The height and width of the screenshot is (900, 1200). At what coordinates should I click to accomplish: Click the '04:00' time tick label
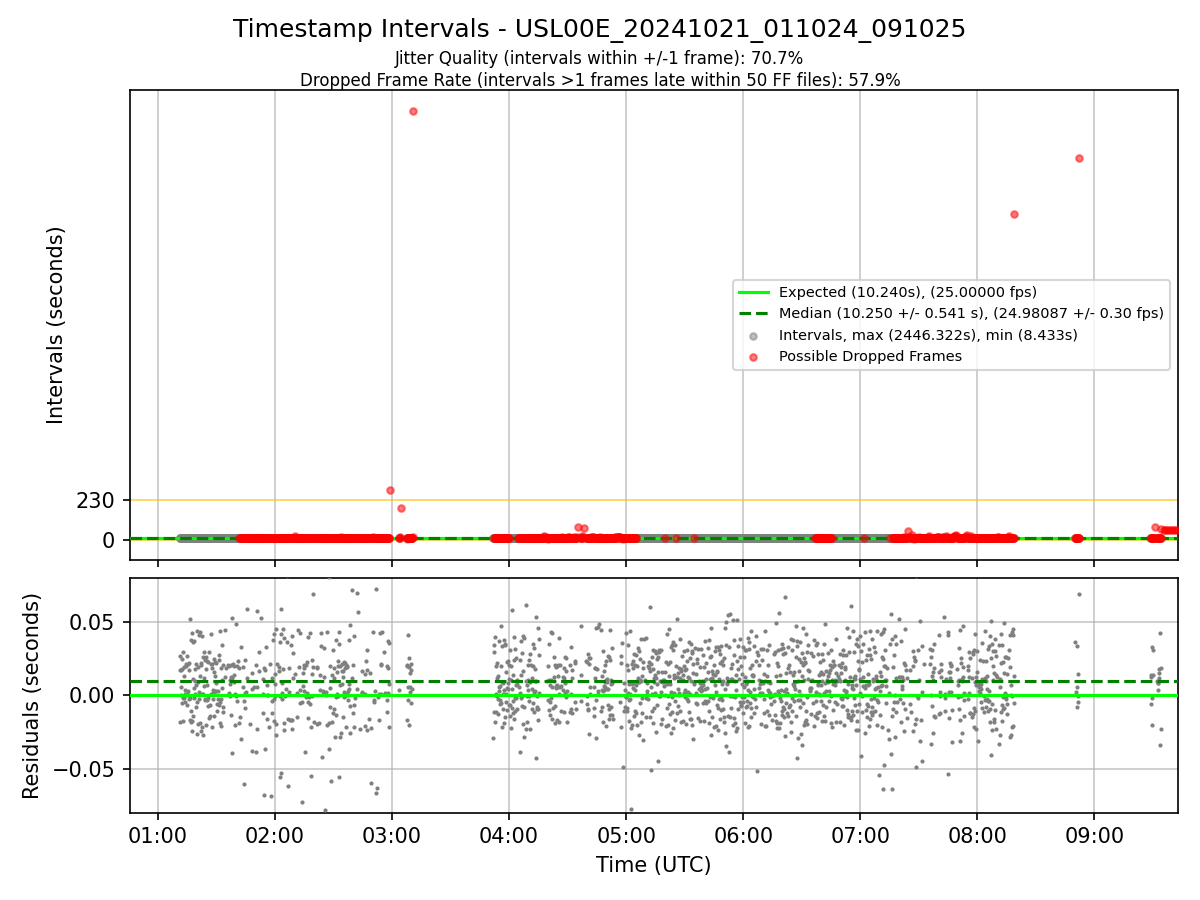[509, 835]
